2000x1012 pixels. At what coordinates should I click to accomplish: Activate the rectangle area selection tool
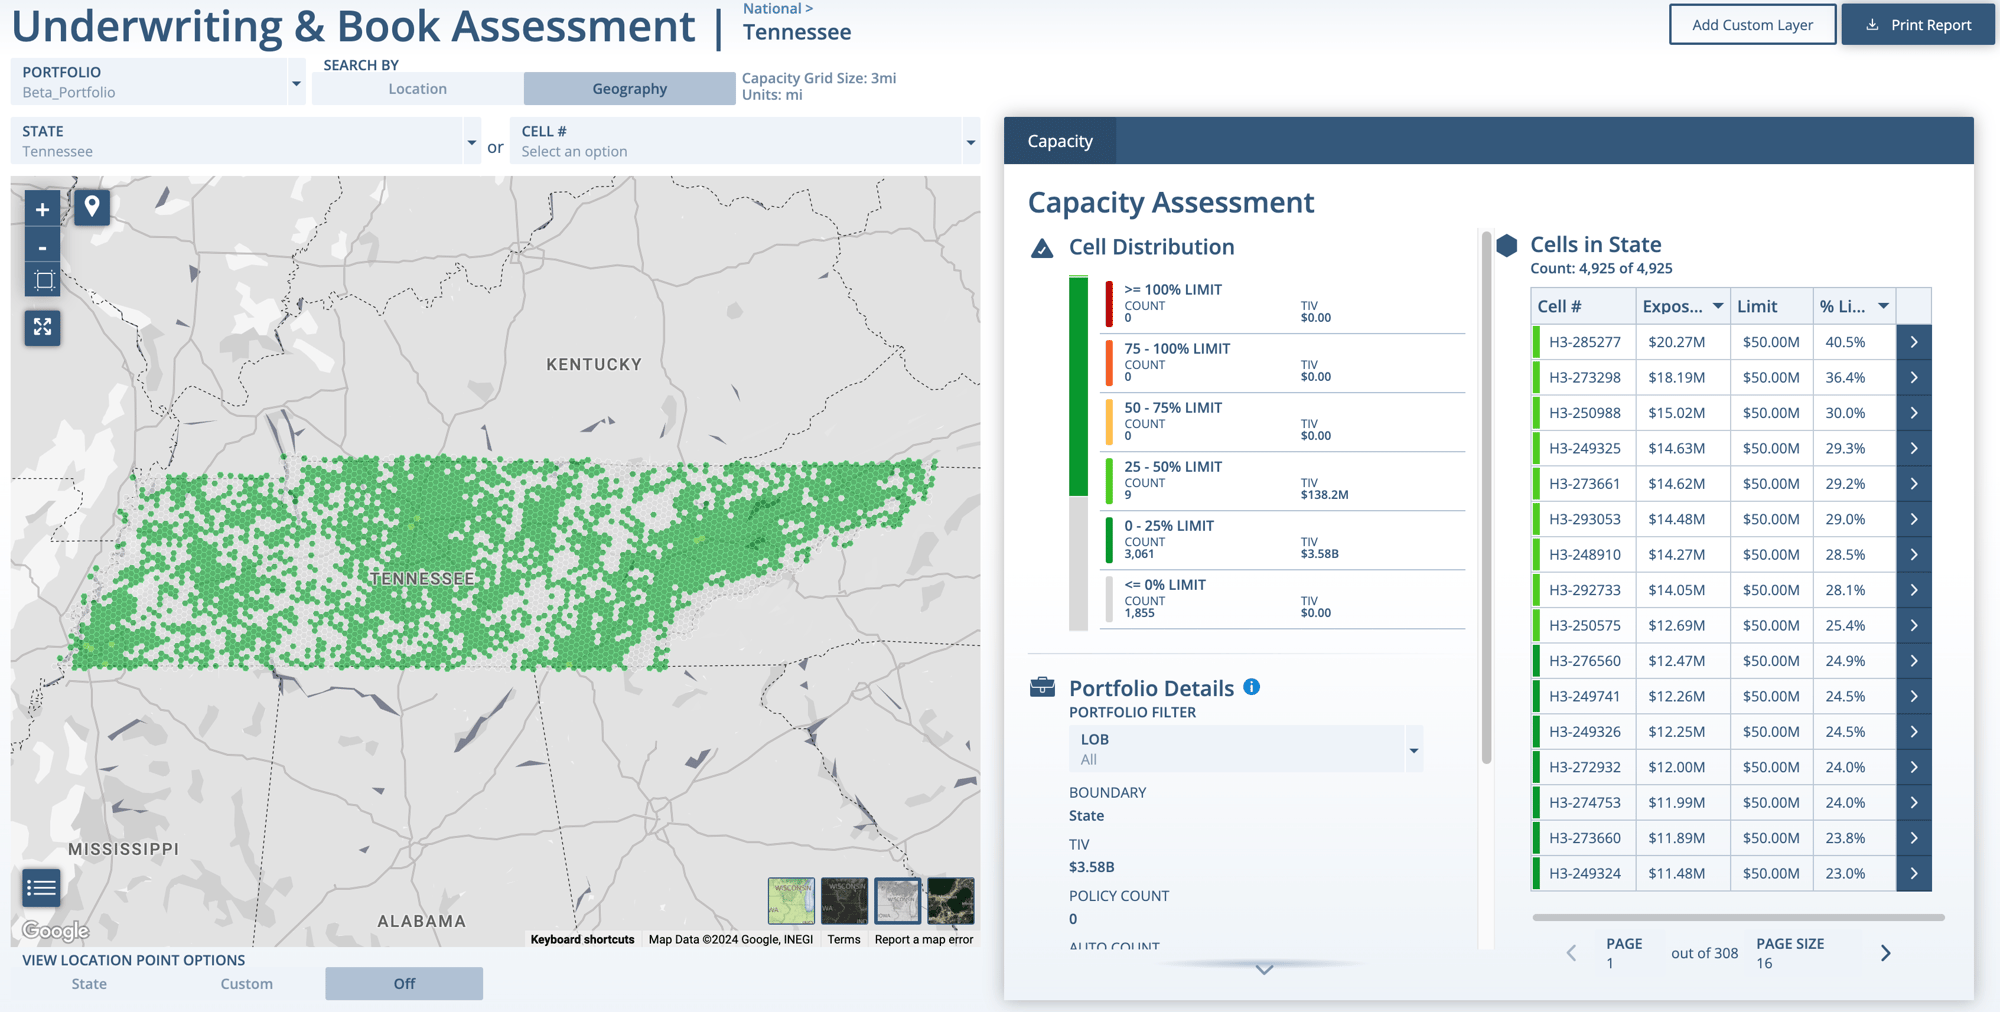(x=43, y=281)
